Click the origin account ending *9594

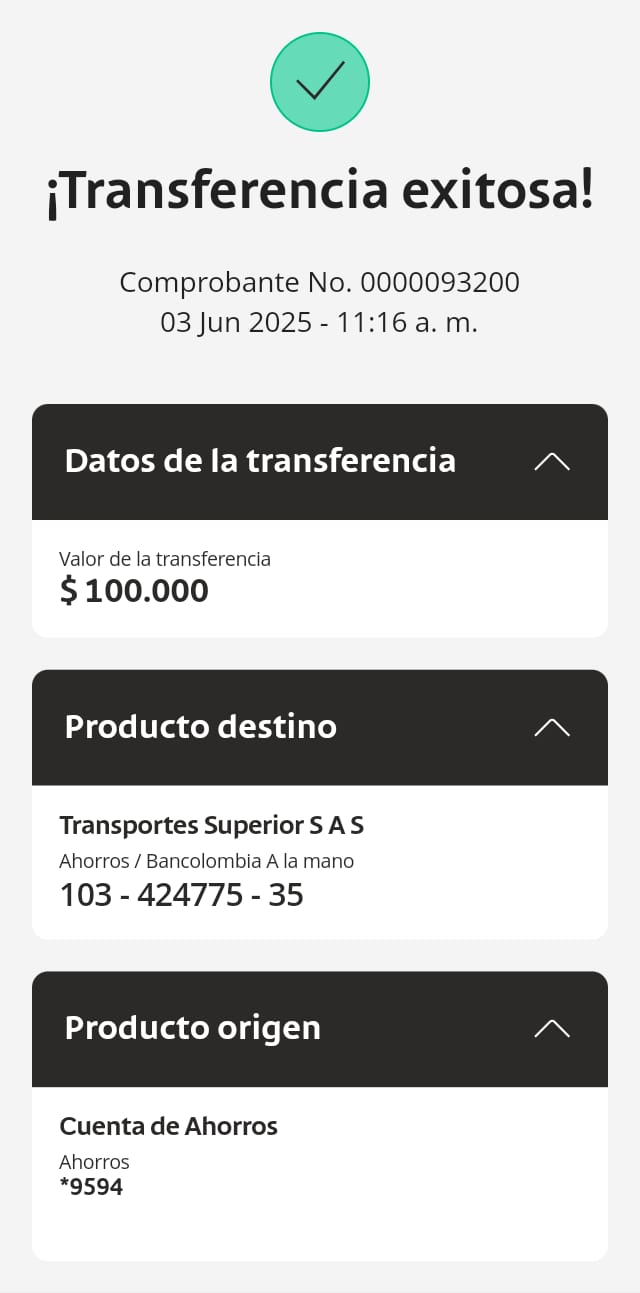[x=91, y=1187]
